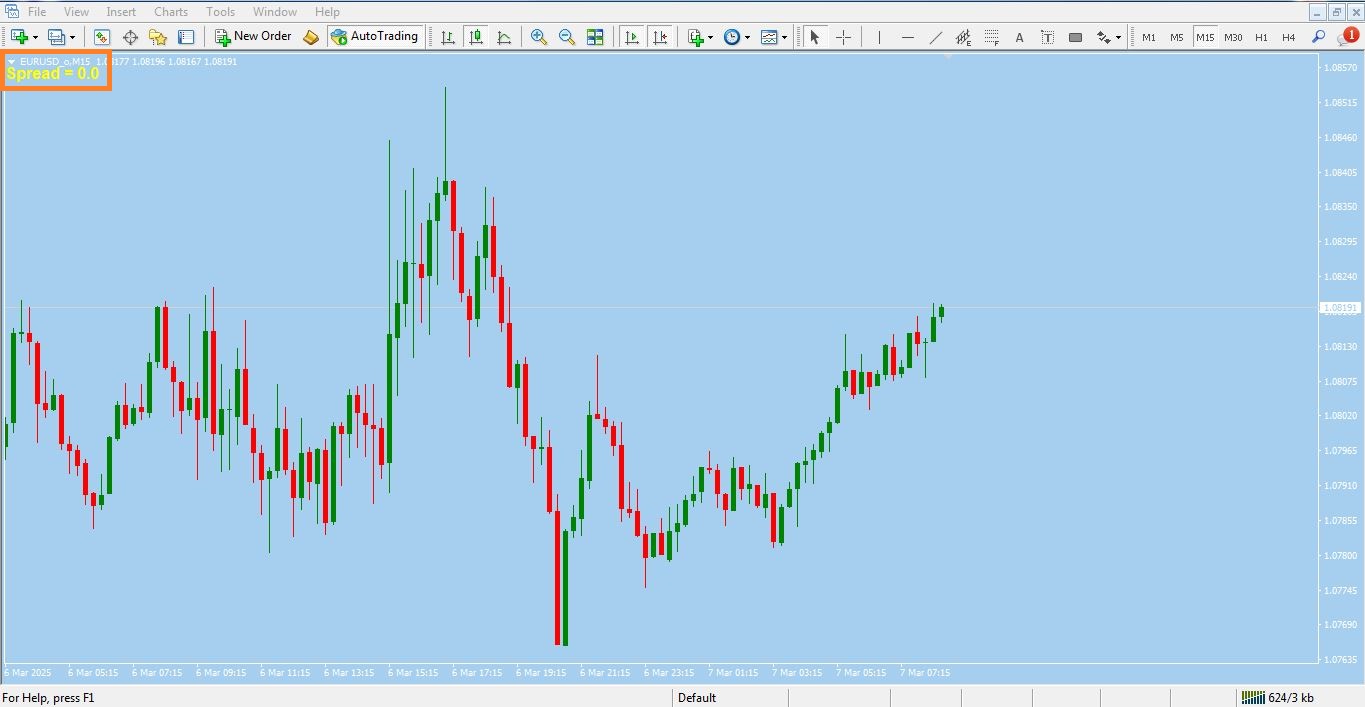This screenshot has width=1365, height=707.
Task: Click the Indicators list icon
Action: (696, 37)
